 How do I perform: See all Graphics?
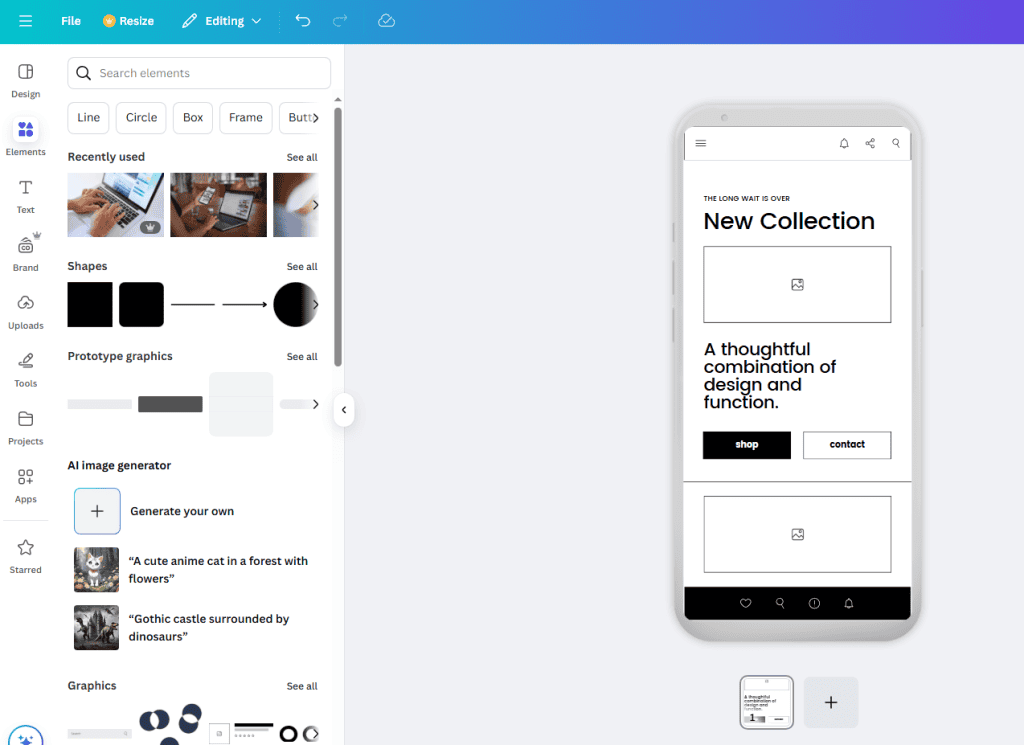coord(302,686)
